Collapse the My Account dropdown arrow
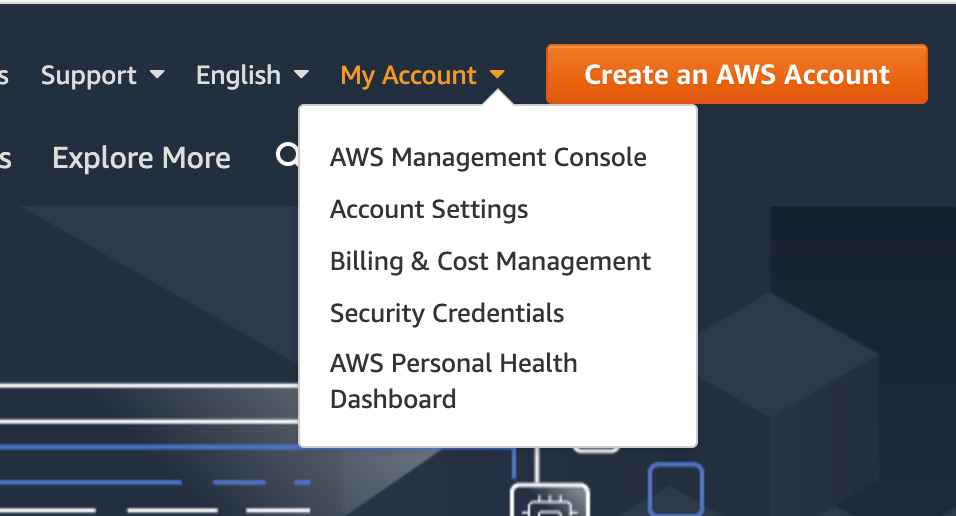956x516 pixels. [x=497, y=75]
